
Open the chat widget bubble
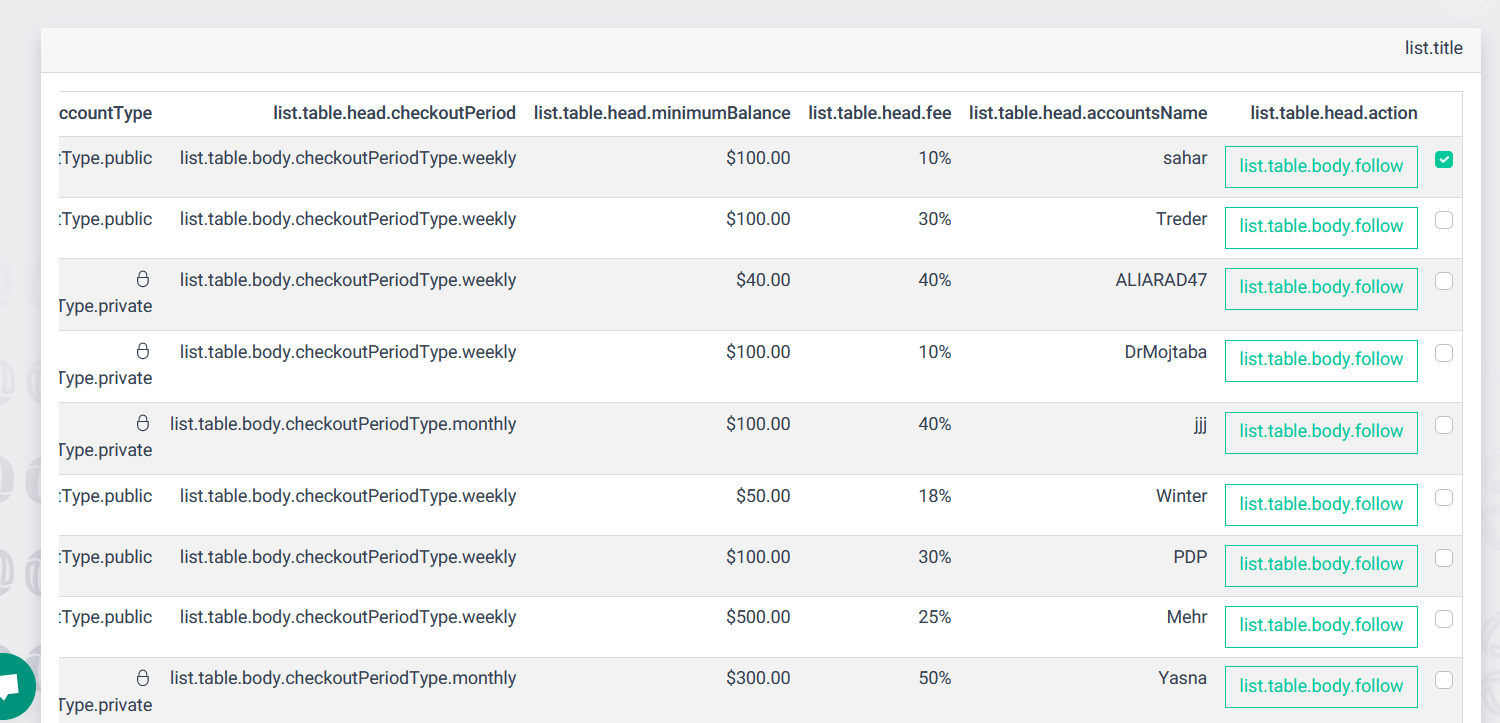coord(12,688)
